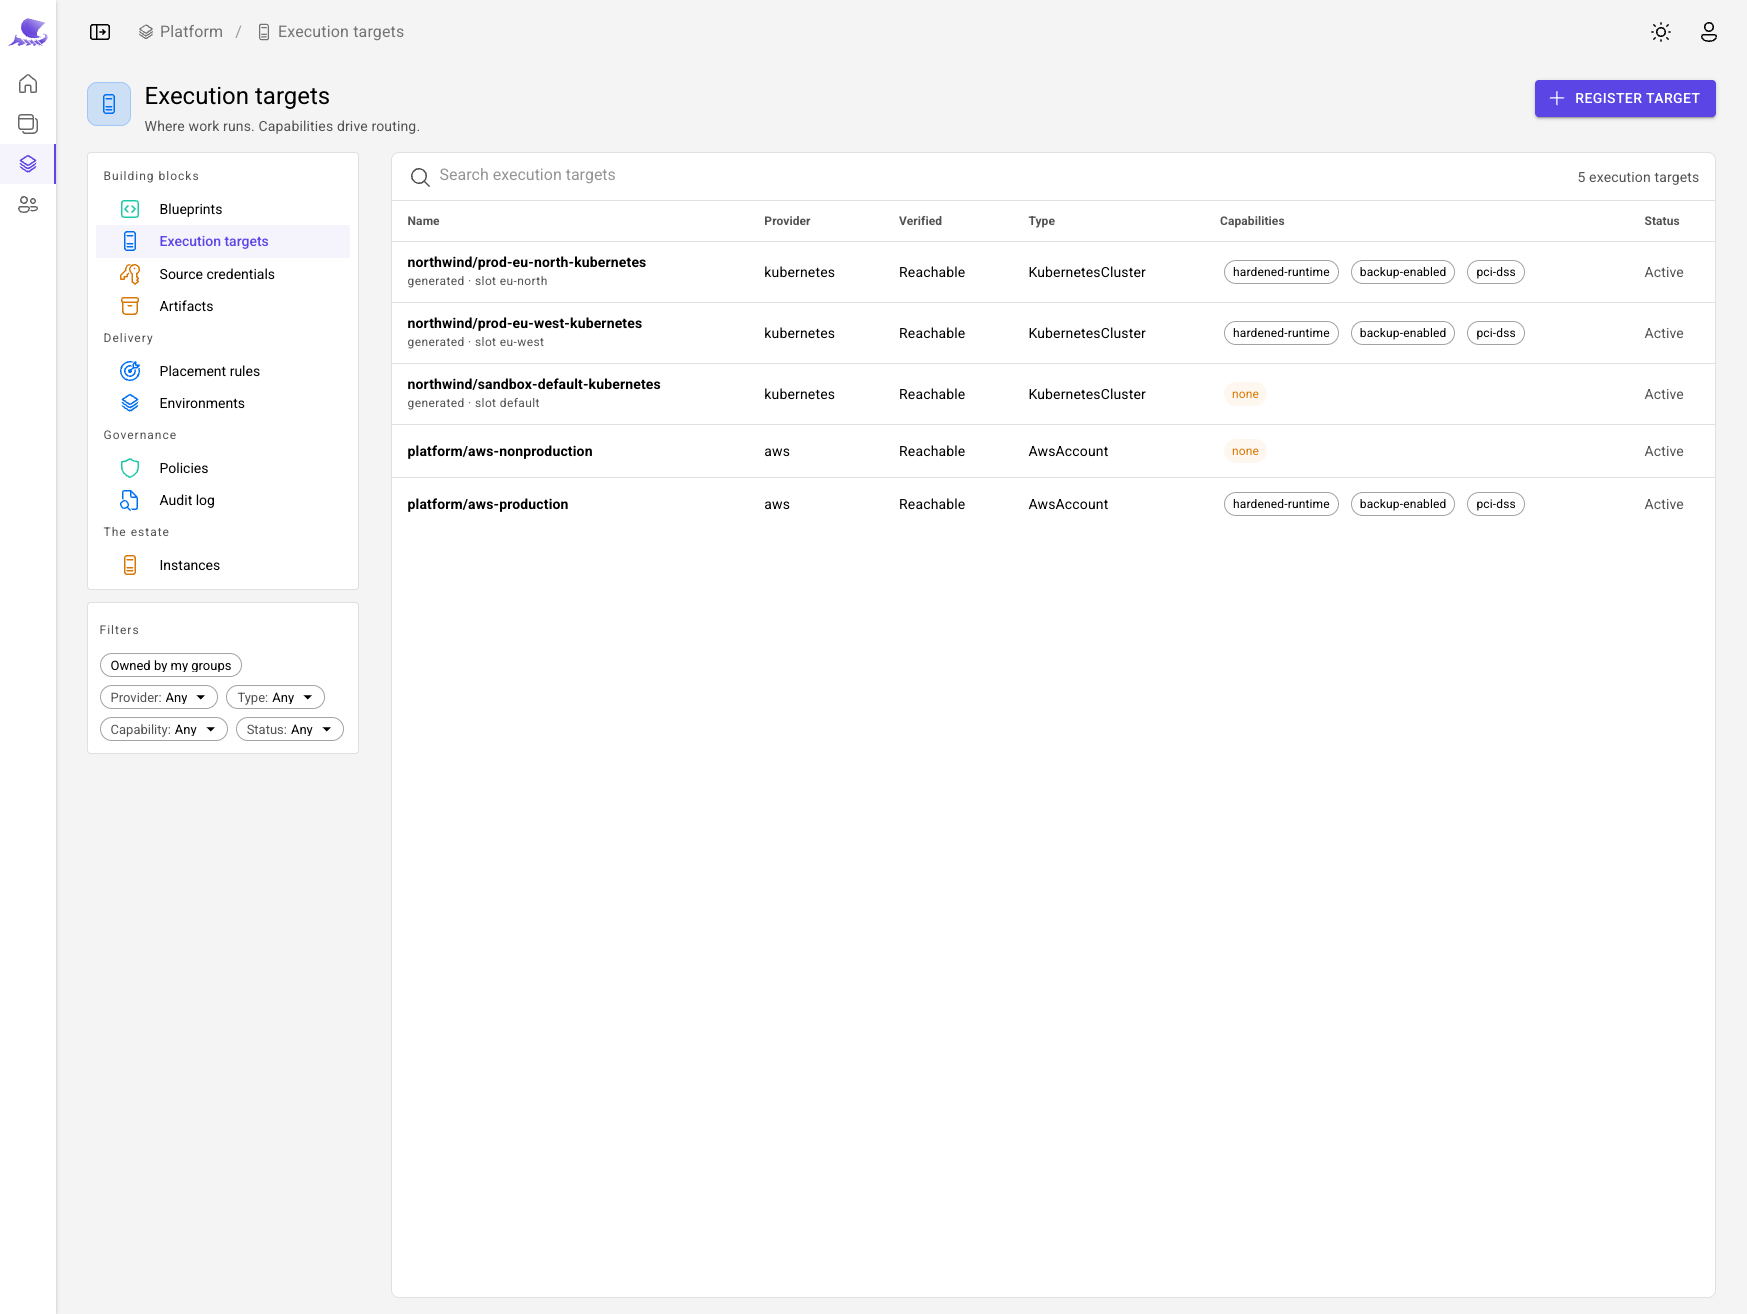Image resolution: width=1747 pixels, height=1314 pixels.
Task: Open the user account icon
Action: (x=1709, y=32)
